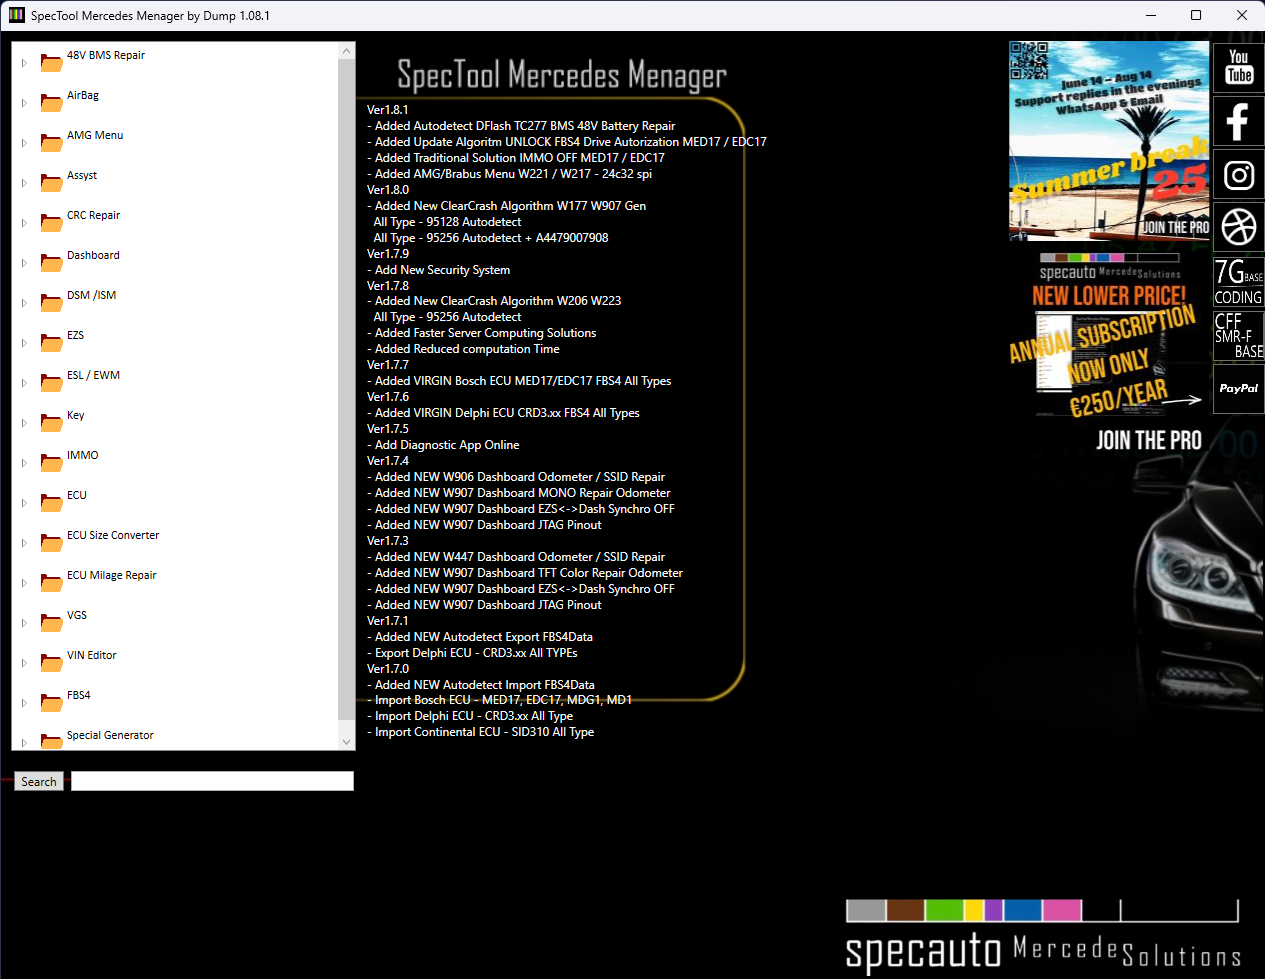Click the tree scrollbar down arrow
The height and width of the screenshot is (979, 1265).
[347, 742]
